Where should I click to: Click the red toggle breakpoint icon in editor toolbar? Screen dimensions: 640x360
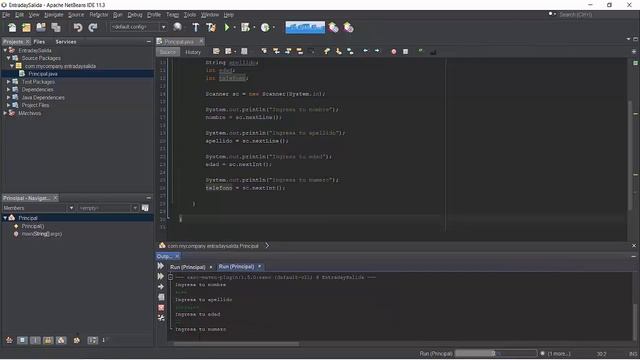point(394,52)
